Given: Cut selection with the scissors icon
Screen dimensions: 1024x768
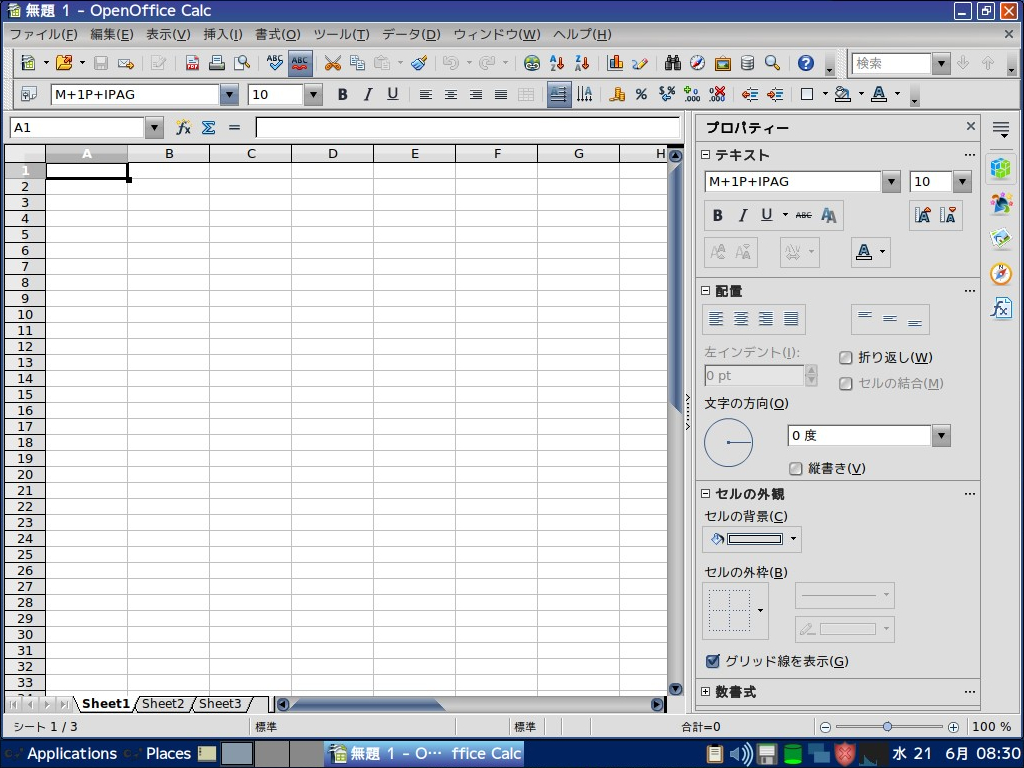Looking at the screenshot, I should coord(332,63).
